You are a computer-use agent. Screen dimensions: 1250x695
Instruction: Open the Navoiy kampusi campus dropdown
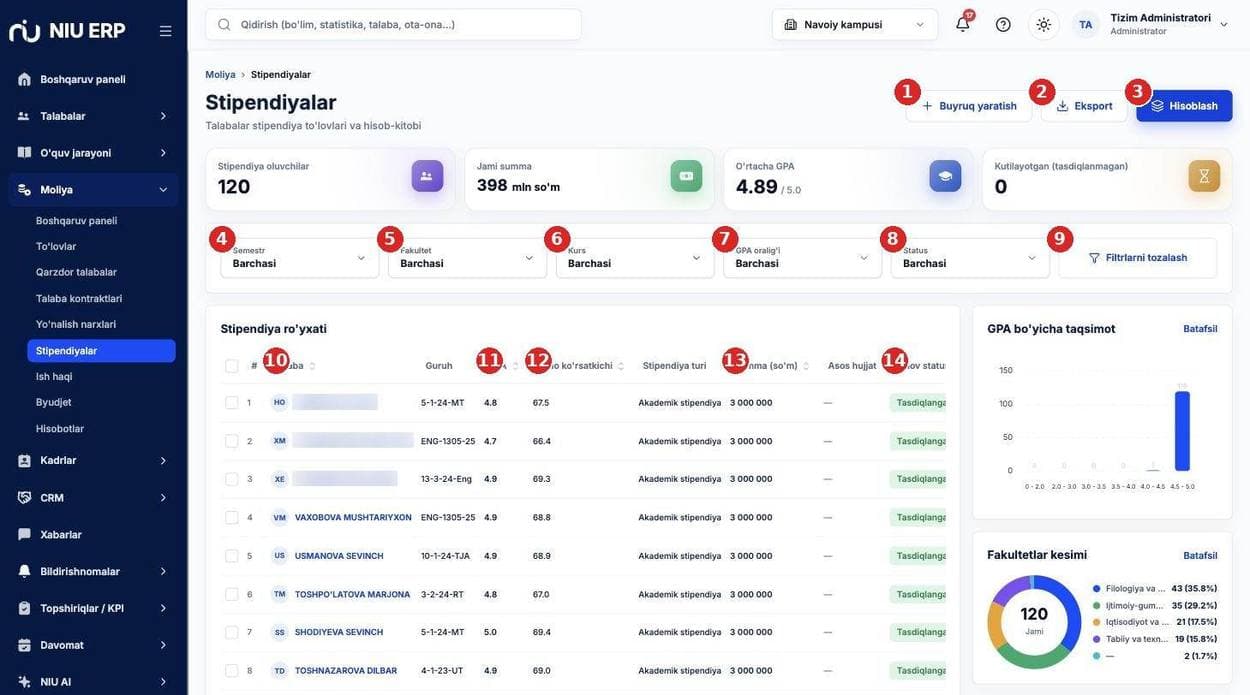pyautogui.click(x=855, y=24)
